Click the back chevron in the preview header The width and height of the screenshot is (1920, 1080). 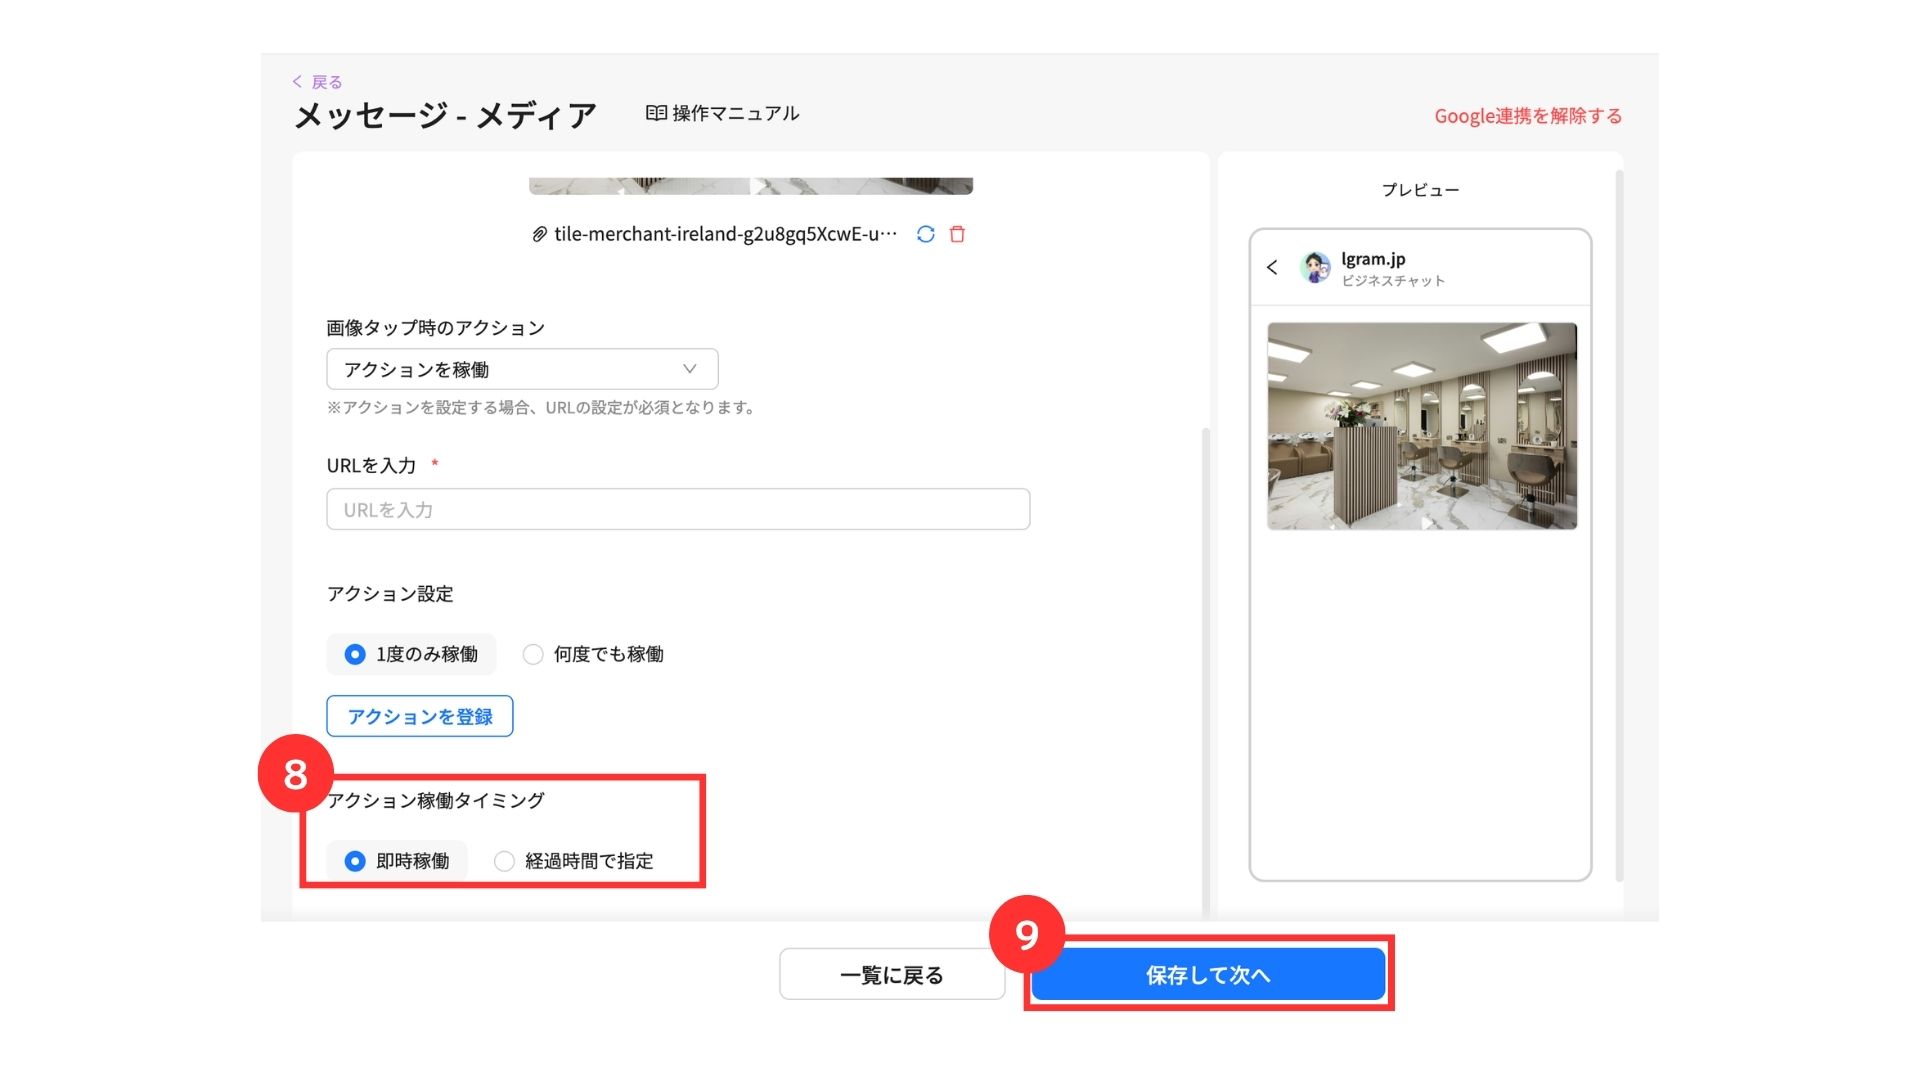click(1272, 267)
